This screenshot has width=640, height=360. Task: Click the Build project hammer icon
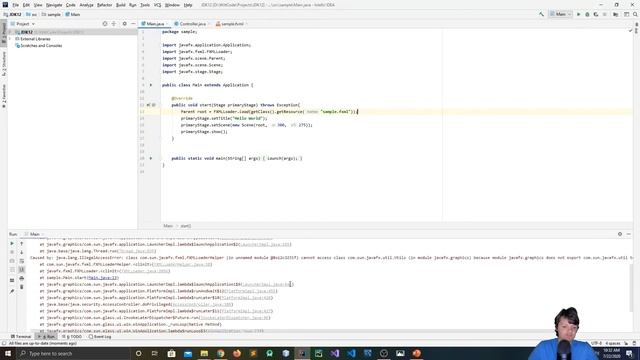click(541, 14)
